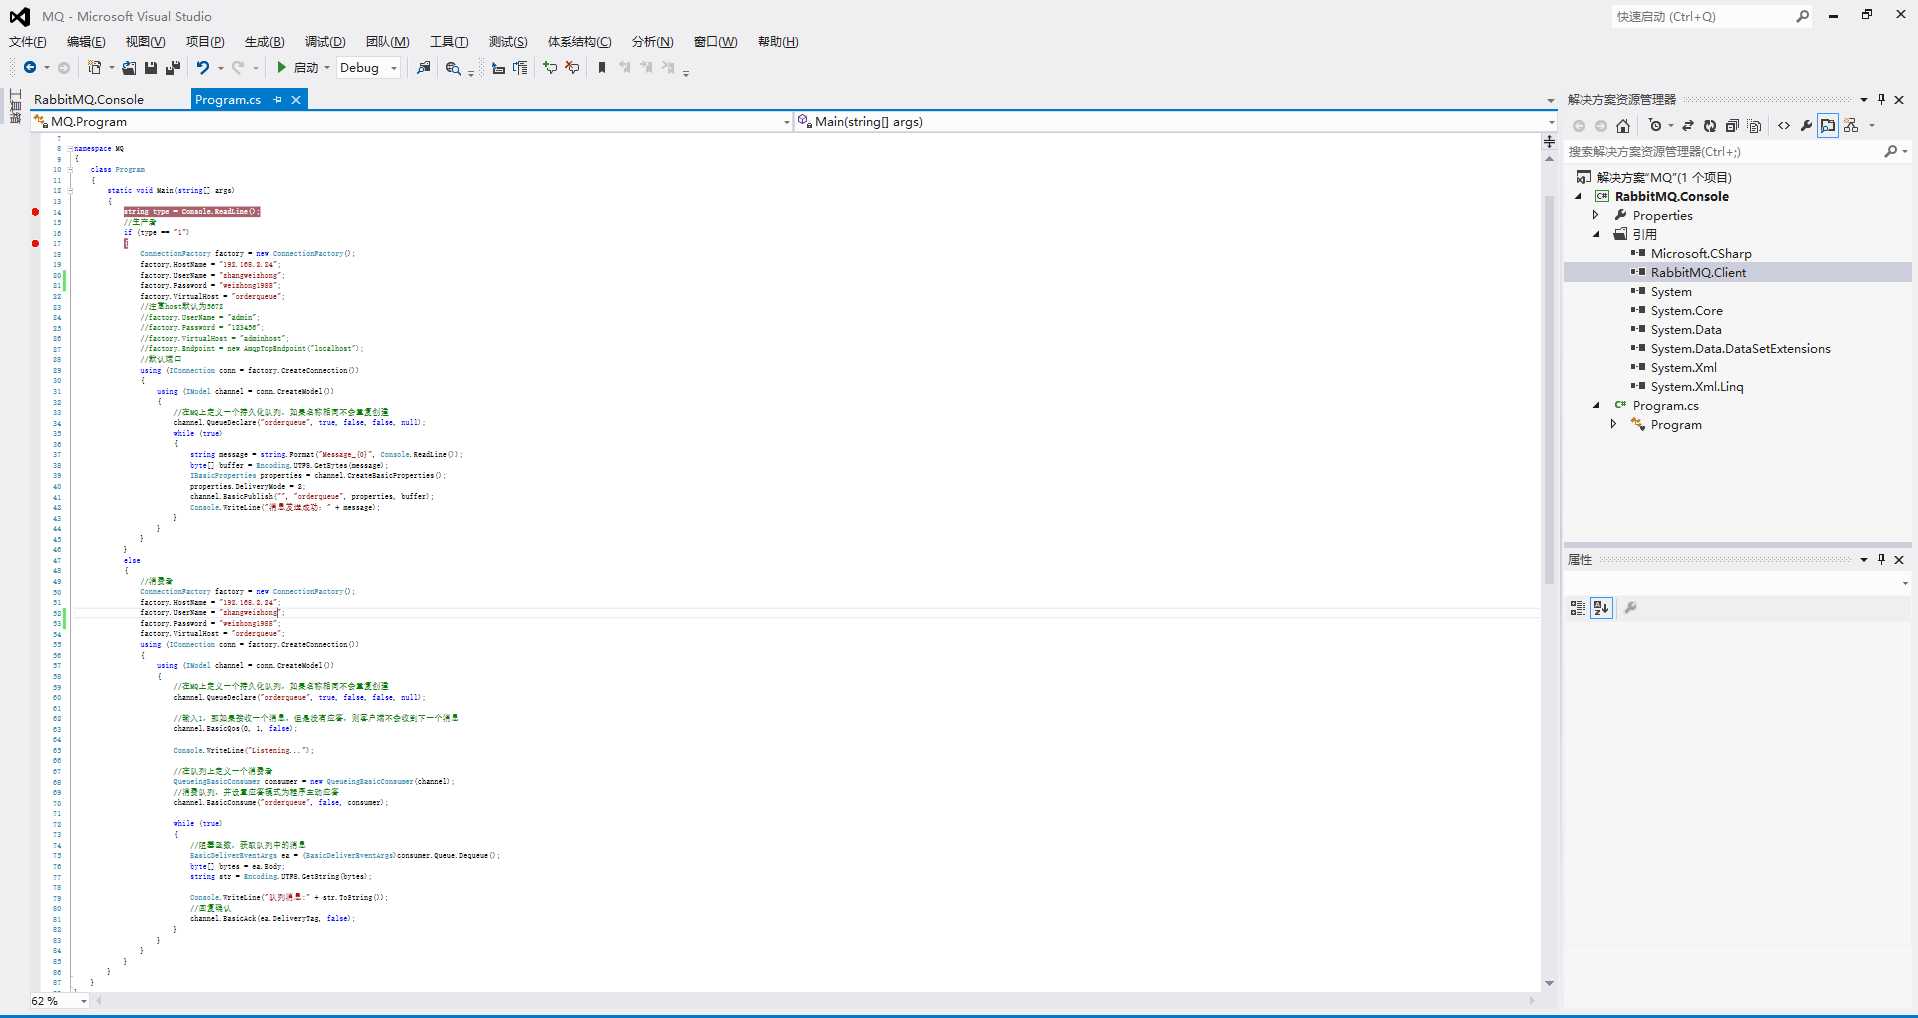This screenshot has height=1018, width=1918.
Task: Open the 体系结构(C) menu
Action: pos(579,41)
